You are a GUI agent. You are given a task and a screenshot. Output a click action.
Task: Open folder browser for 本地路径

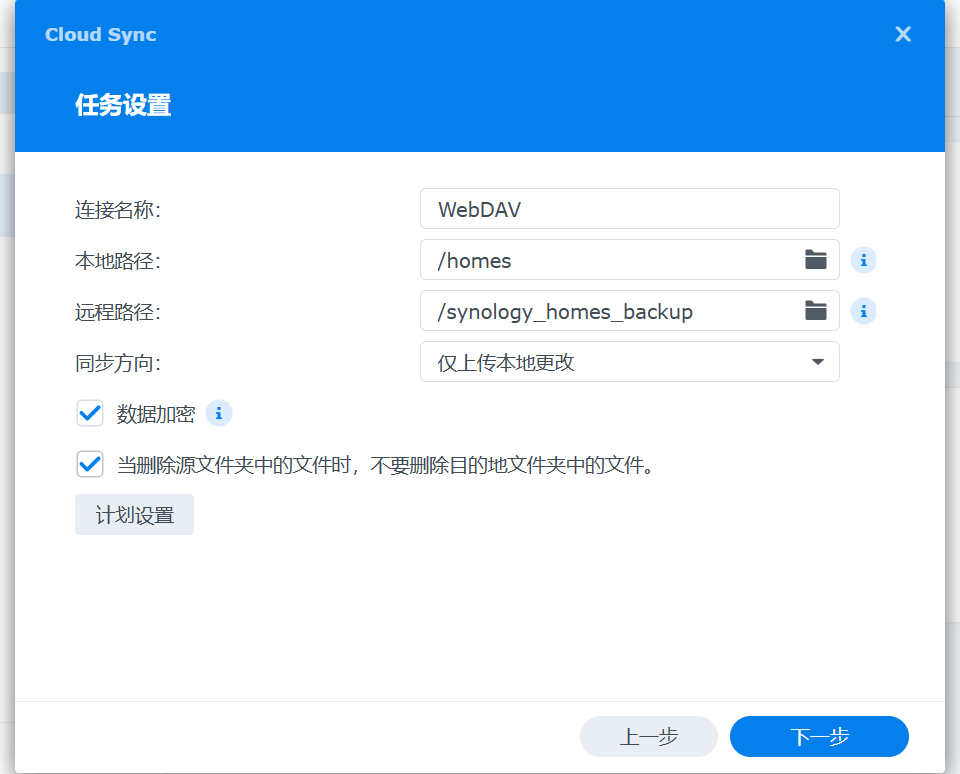[x=816, y=260]
